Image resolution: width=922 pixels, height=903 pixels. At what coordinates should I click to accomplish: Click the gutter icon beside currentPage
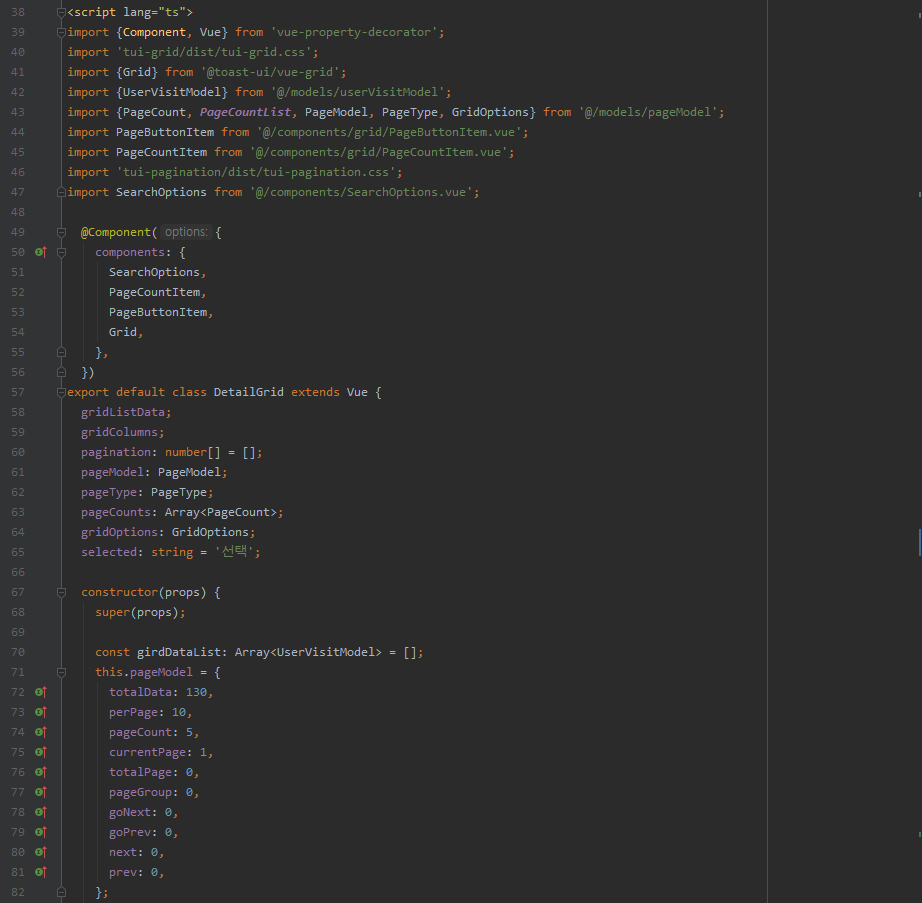(40, 751)
